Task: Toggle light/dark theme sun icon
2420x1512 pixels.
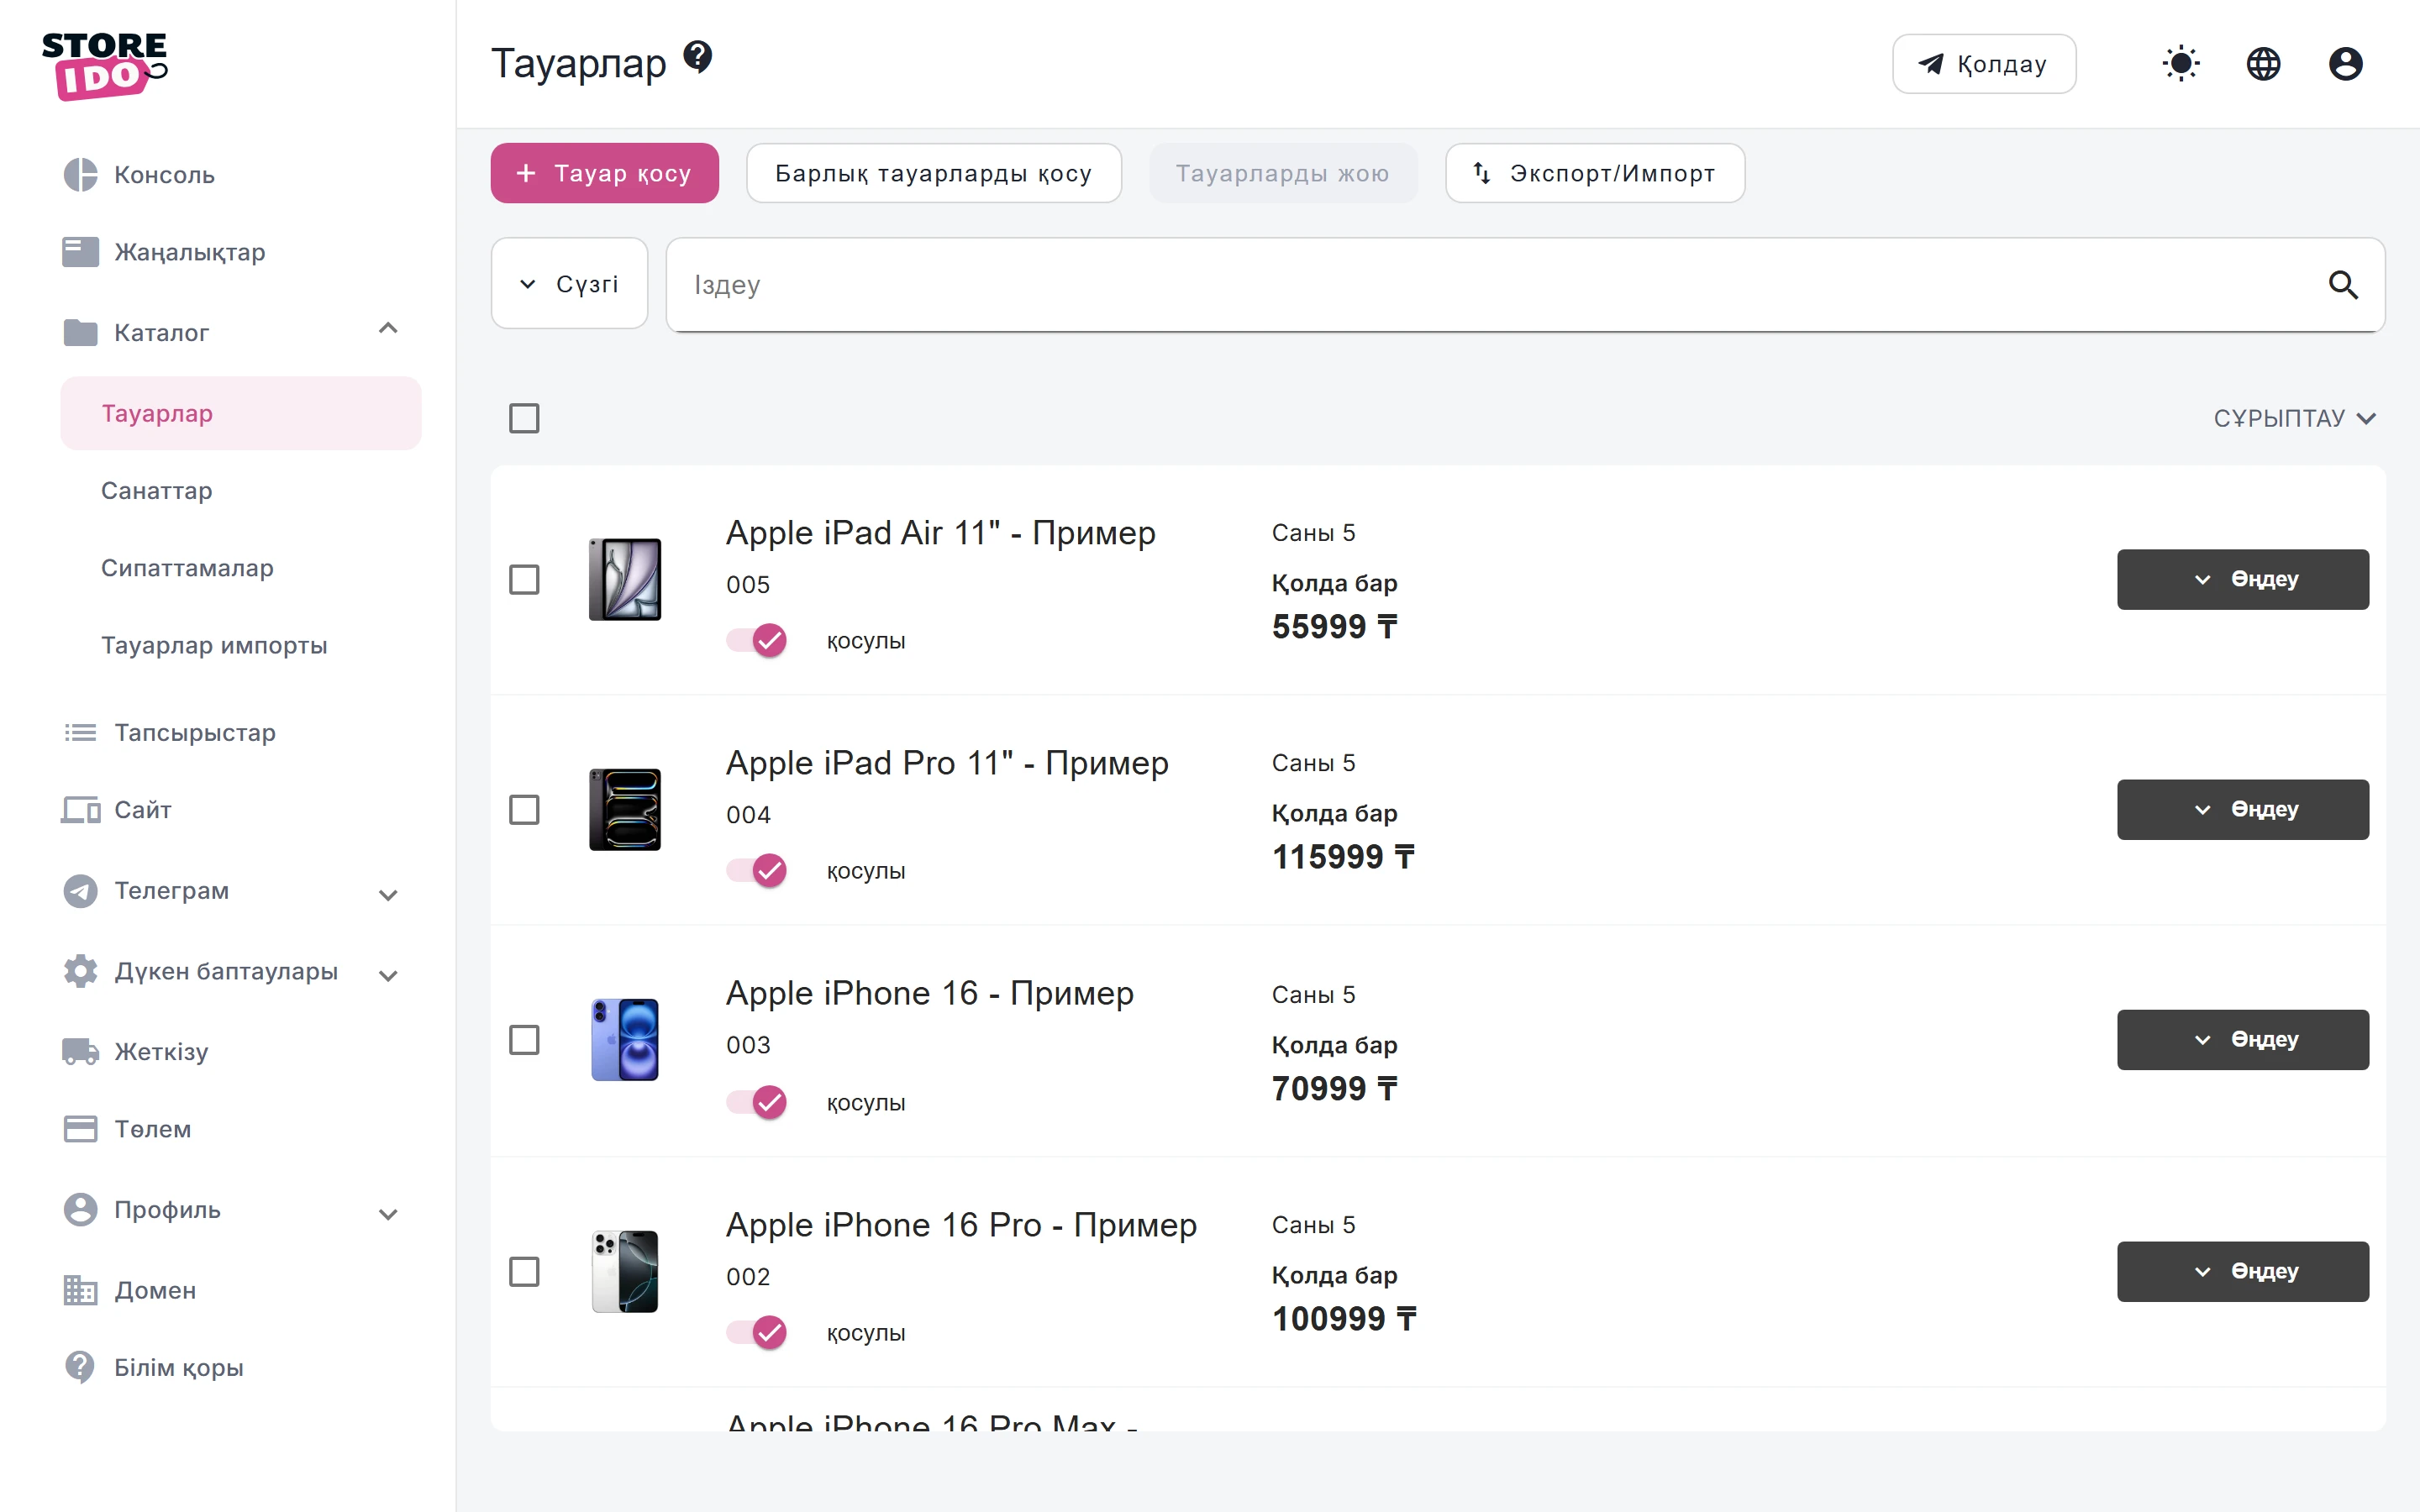Action: 2180,64
